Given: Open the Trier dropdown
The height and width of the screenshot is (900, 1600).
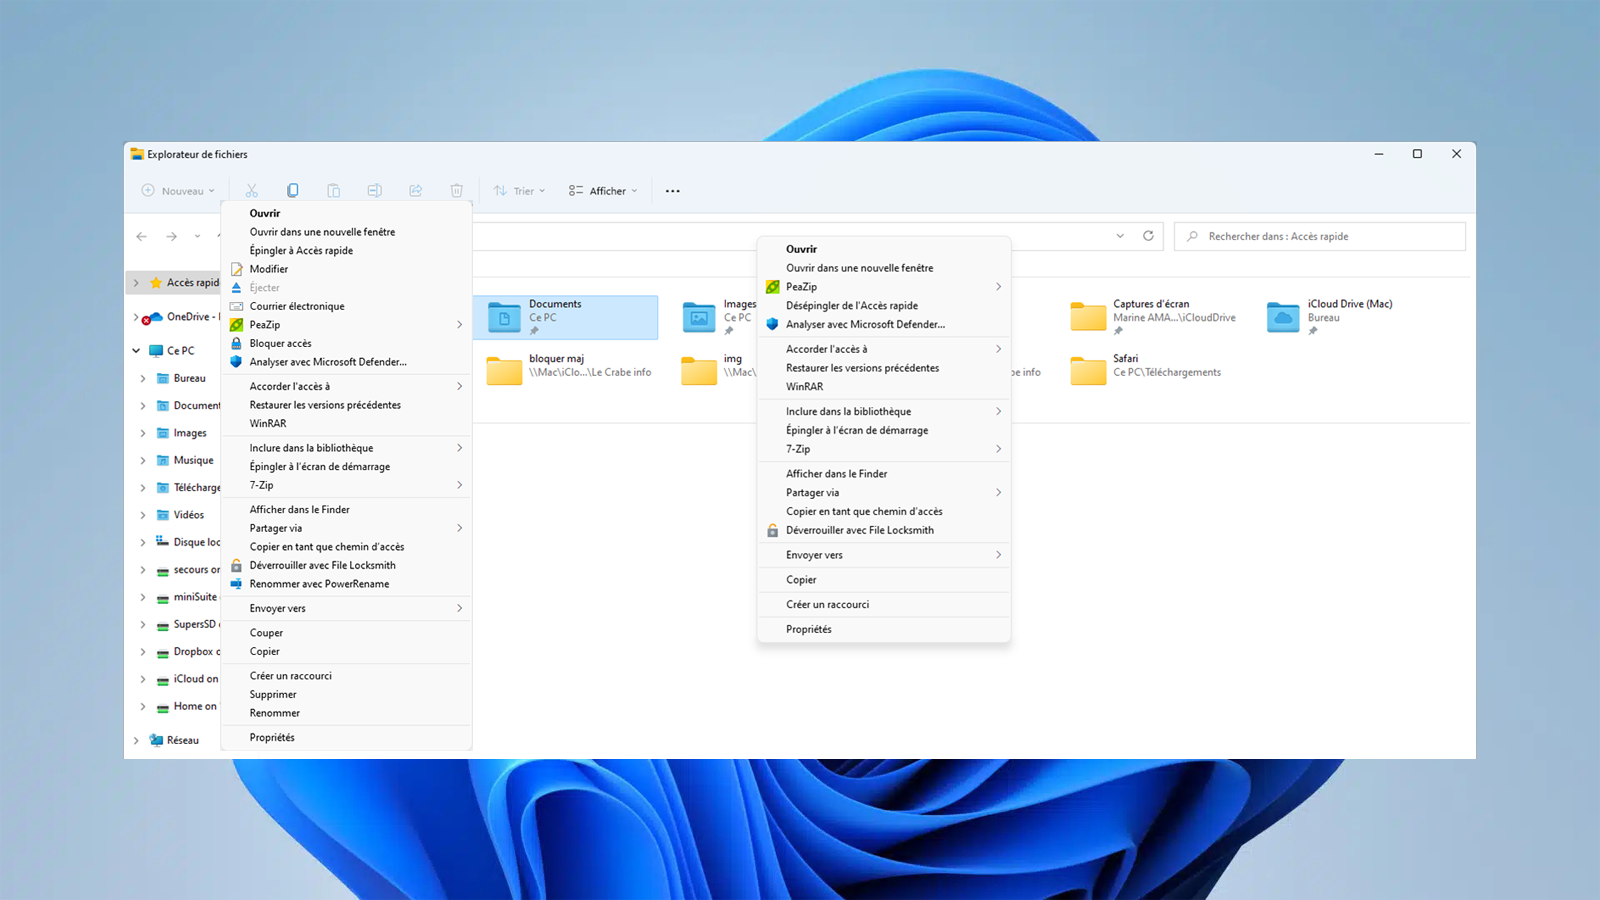Looking at the screenshot, I should point(519,190).
